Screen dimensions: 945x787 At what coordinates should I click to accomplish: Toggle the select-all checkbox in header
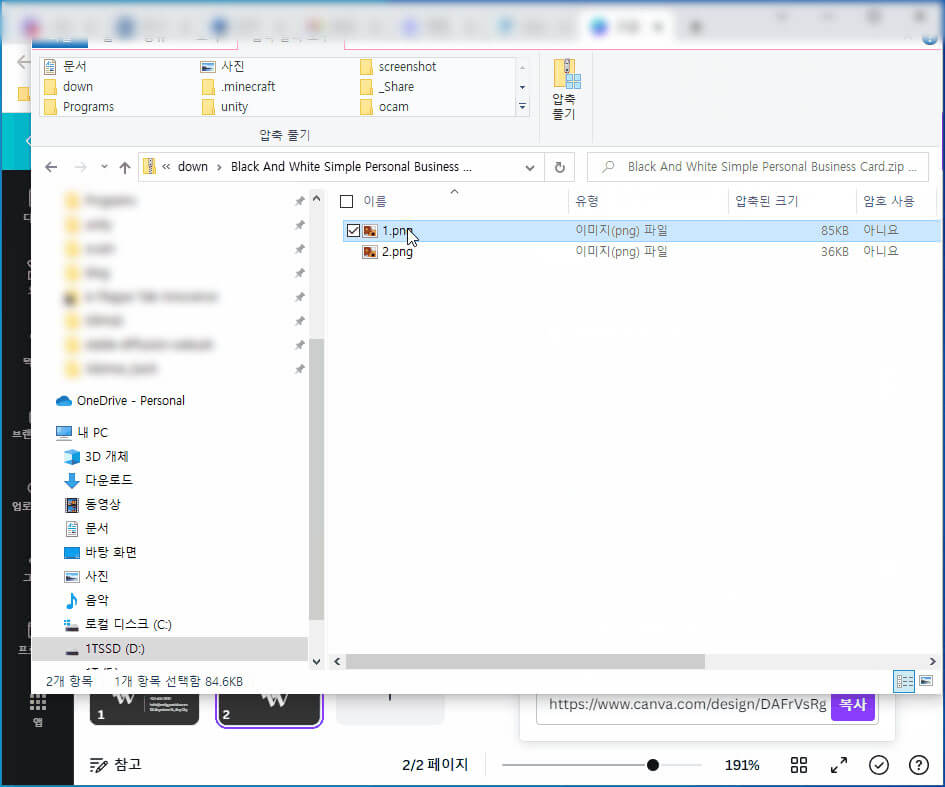point(347,201)
